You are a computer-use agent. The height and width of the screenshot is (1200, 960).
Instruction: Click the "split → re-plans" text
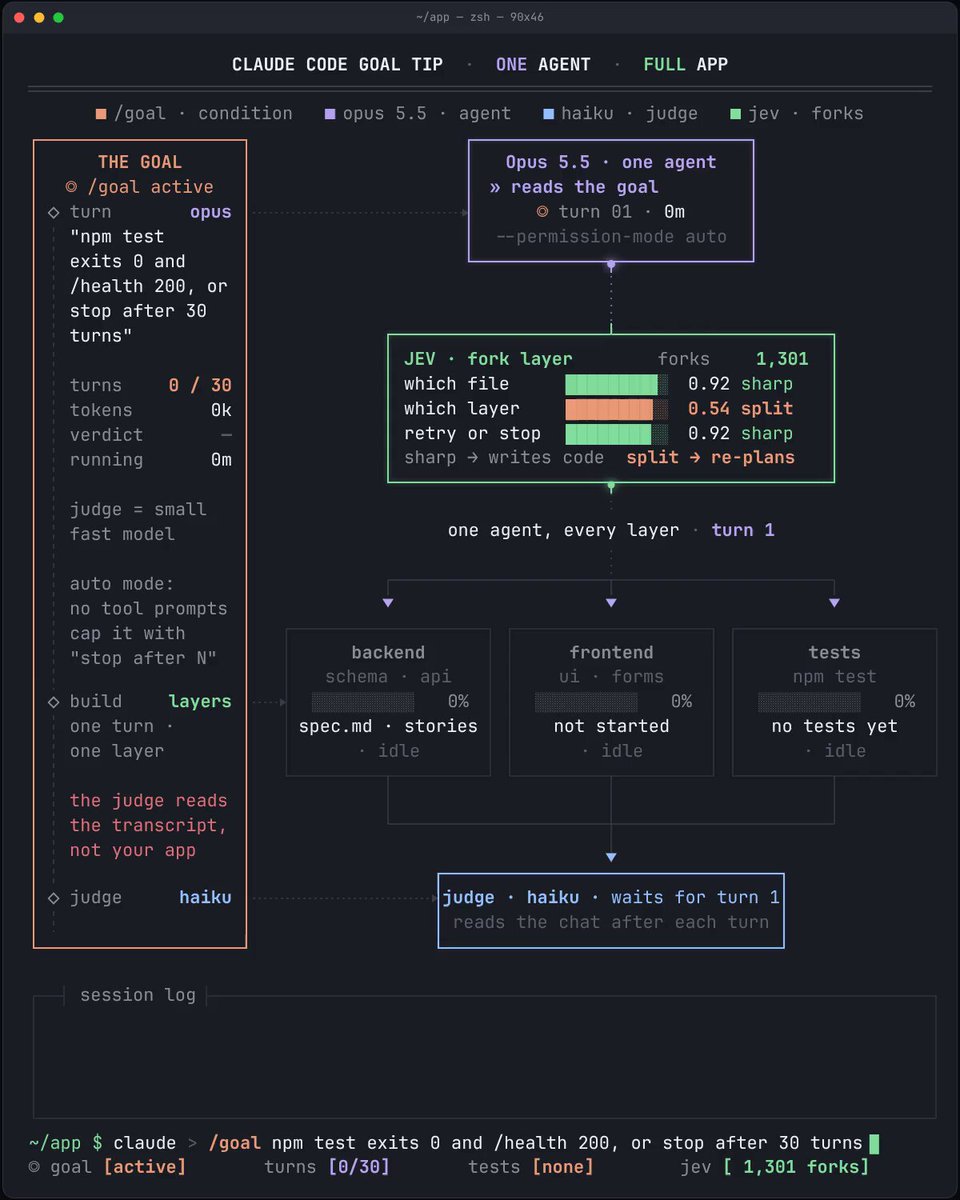[x=710, y=458]
